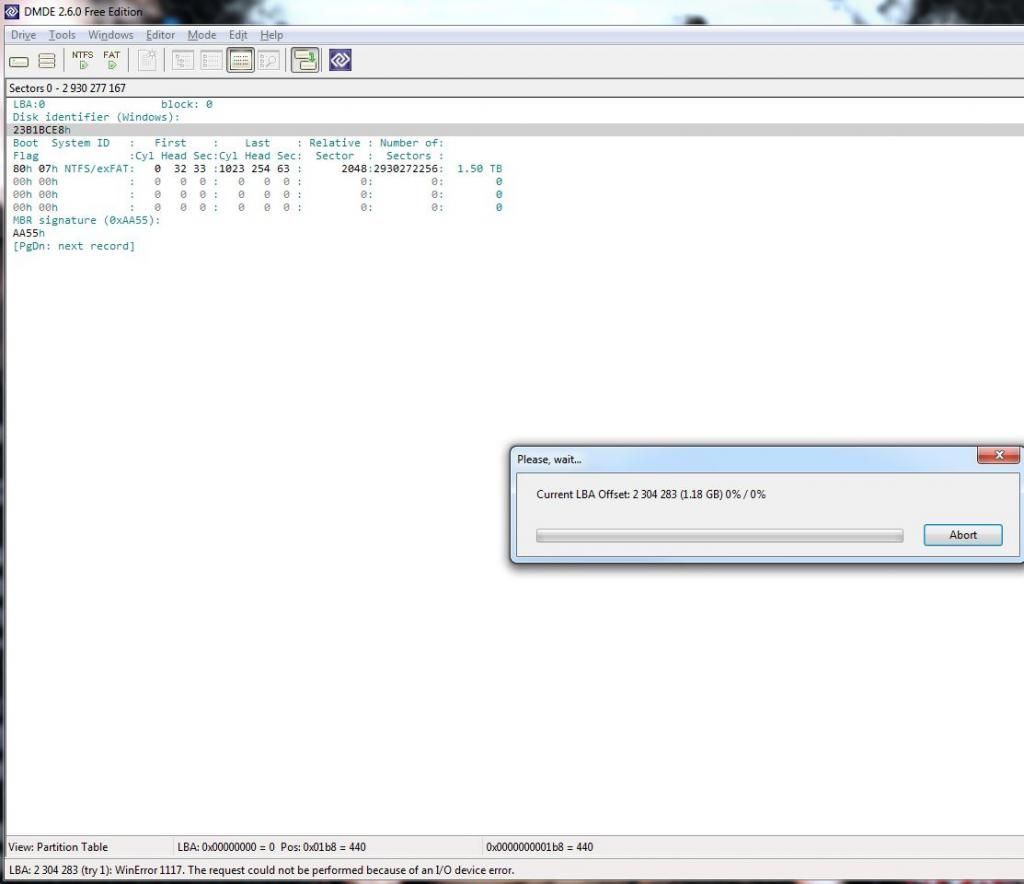
Task: Start the FAT search tool
Action: (x=111, y=60)
